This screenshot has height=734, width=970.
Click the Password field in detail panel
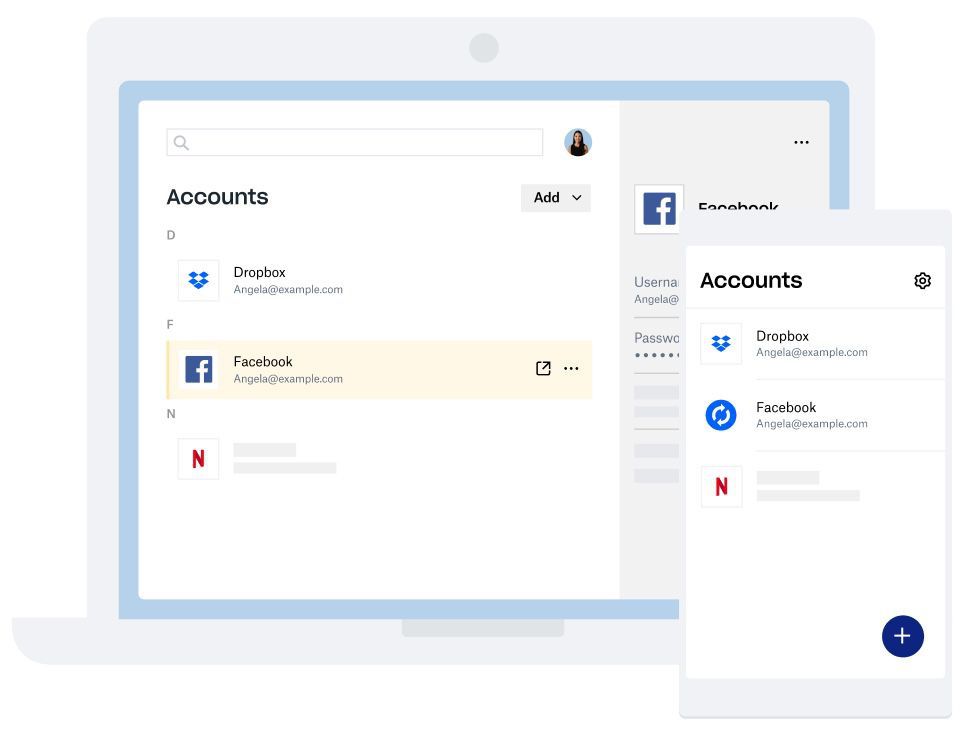point(656,346)
